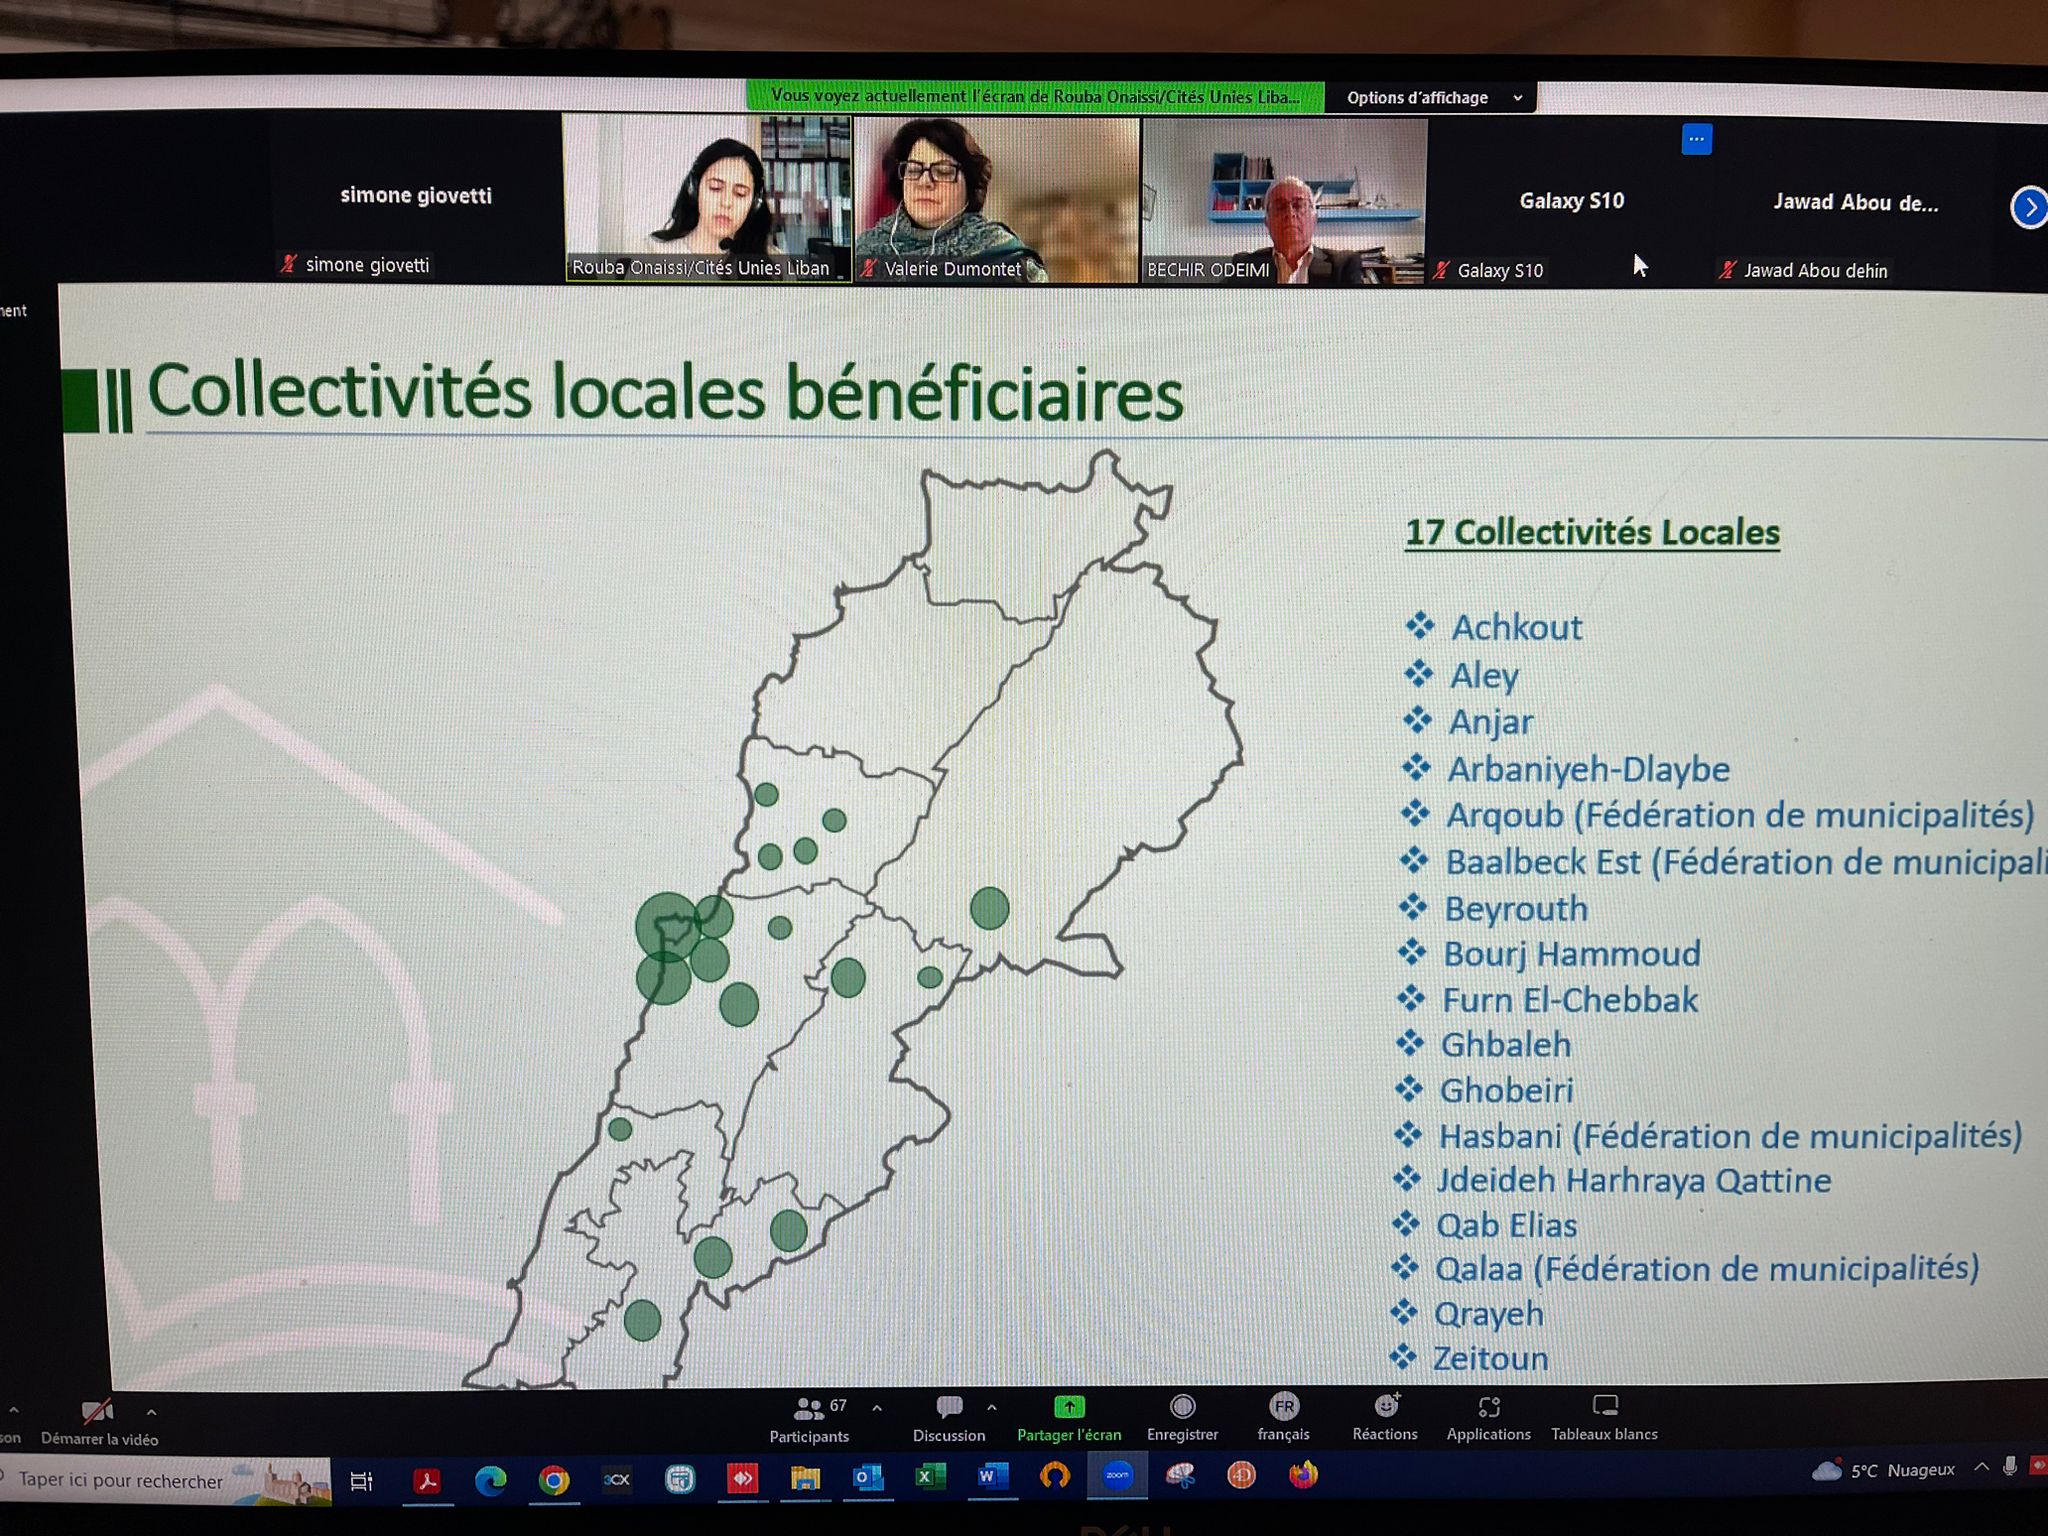The image size is (2048, 1536).
Task: Open the Applications panel
Action: 1488,1408
